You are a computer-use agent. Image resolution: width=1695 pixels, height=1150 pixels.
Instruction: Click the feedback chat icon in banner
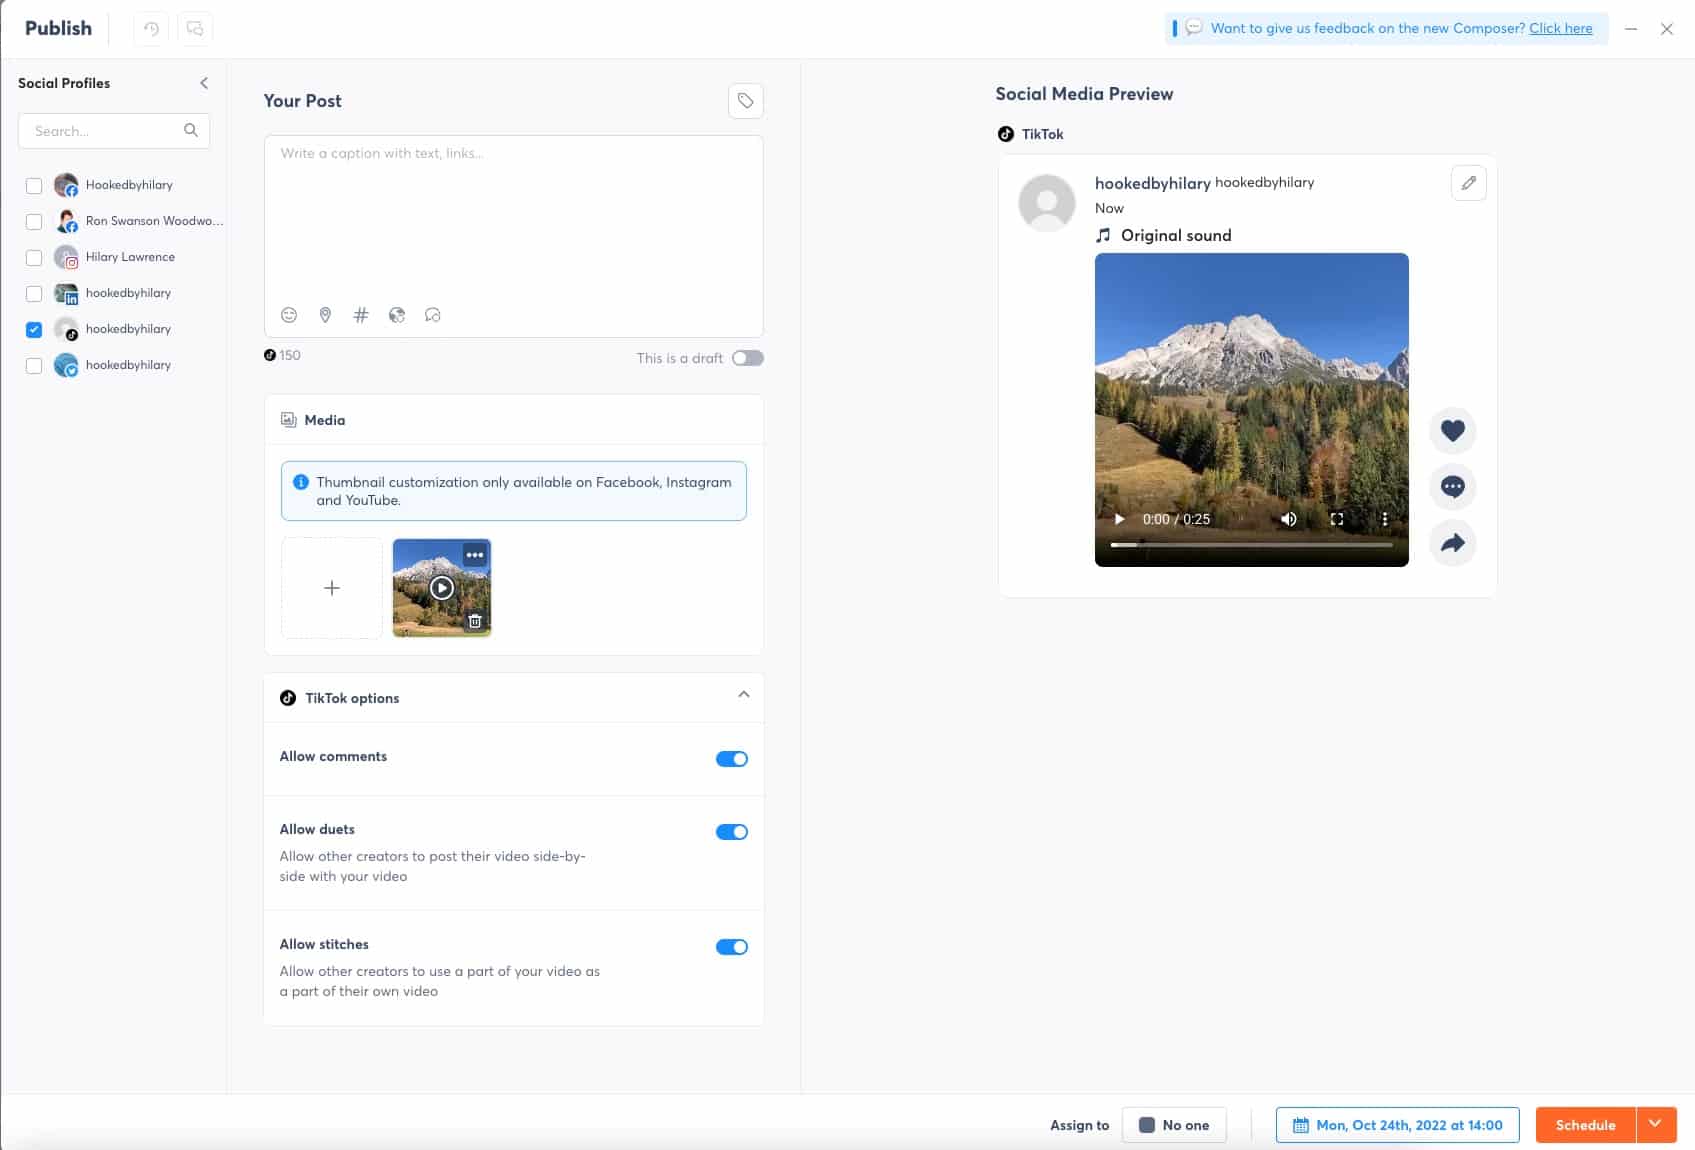pyautogui.click(x=1194, y=28)
